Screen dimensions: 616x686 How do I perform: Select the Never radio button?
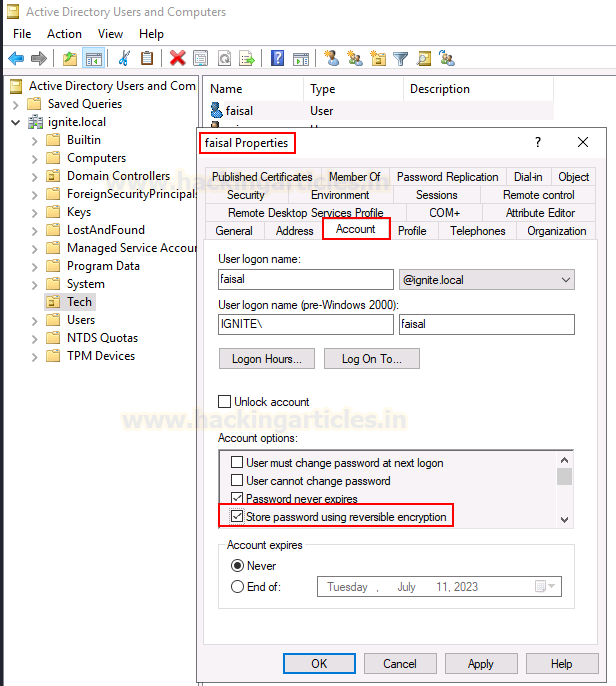[237, 566]
